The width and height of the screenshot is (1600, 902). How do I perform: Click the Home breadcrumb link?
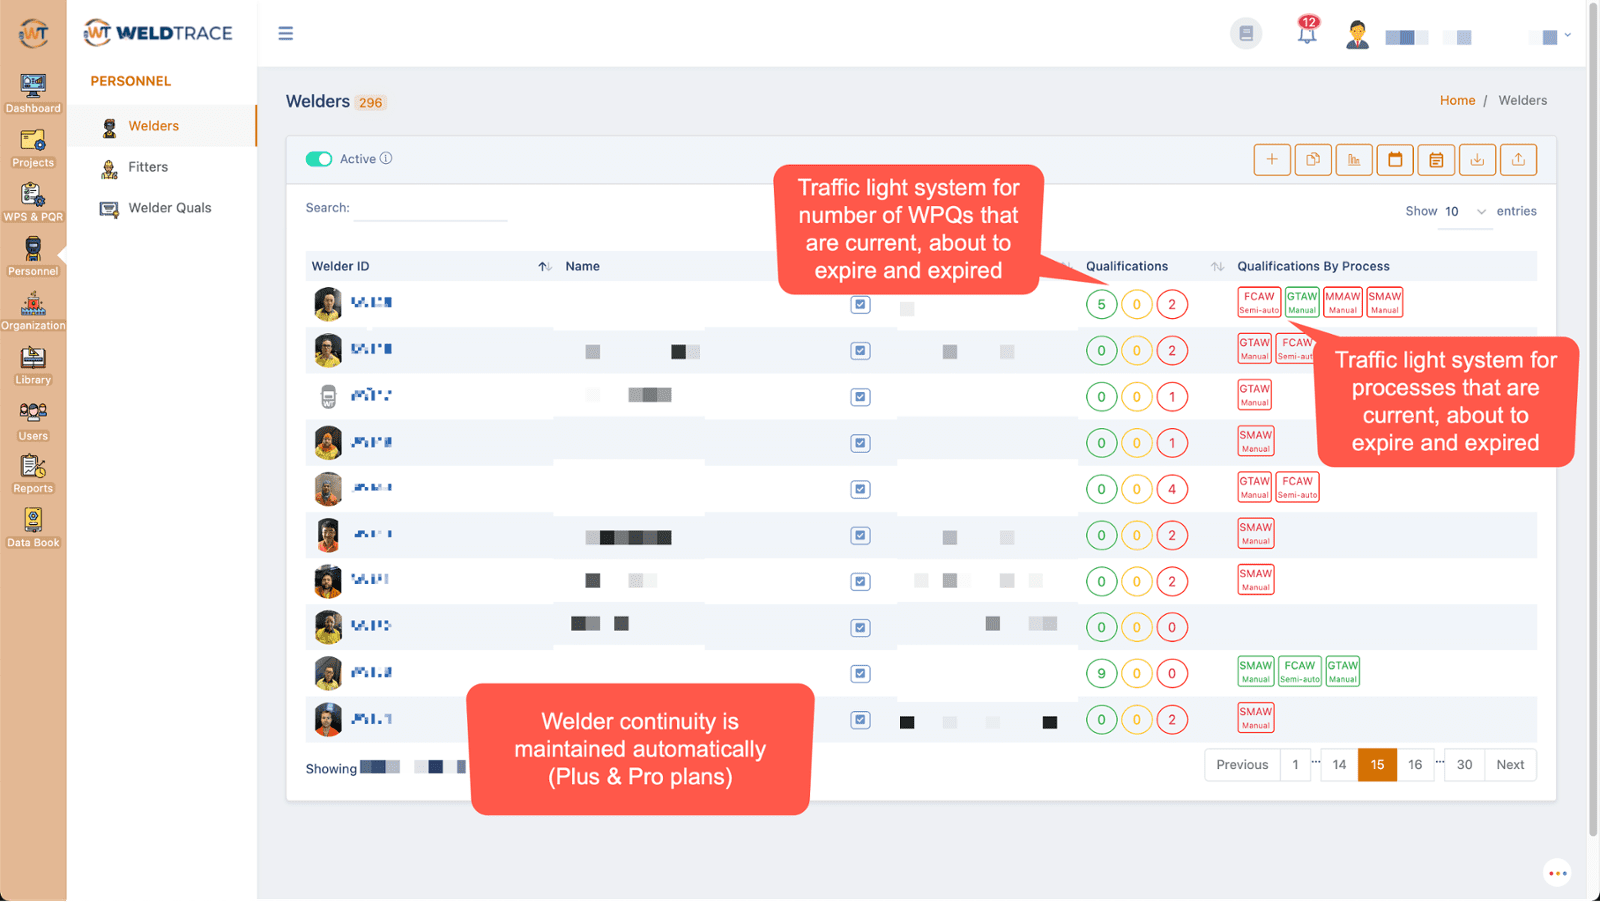pos(1457,101)
